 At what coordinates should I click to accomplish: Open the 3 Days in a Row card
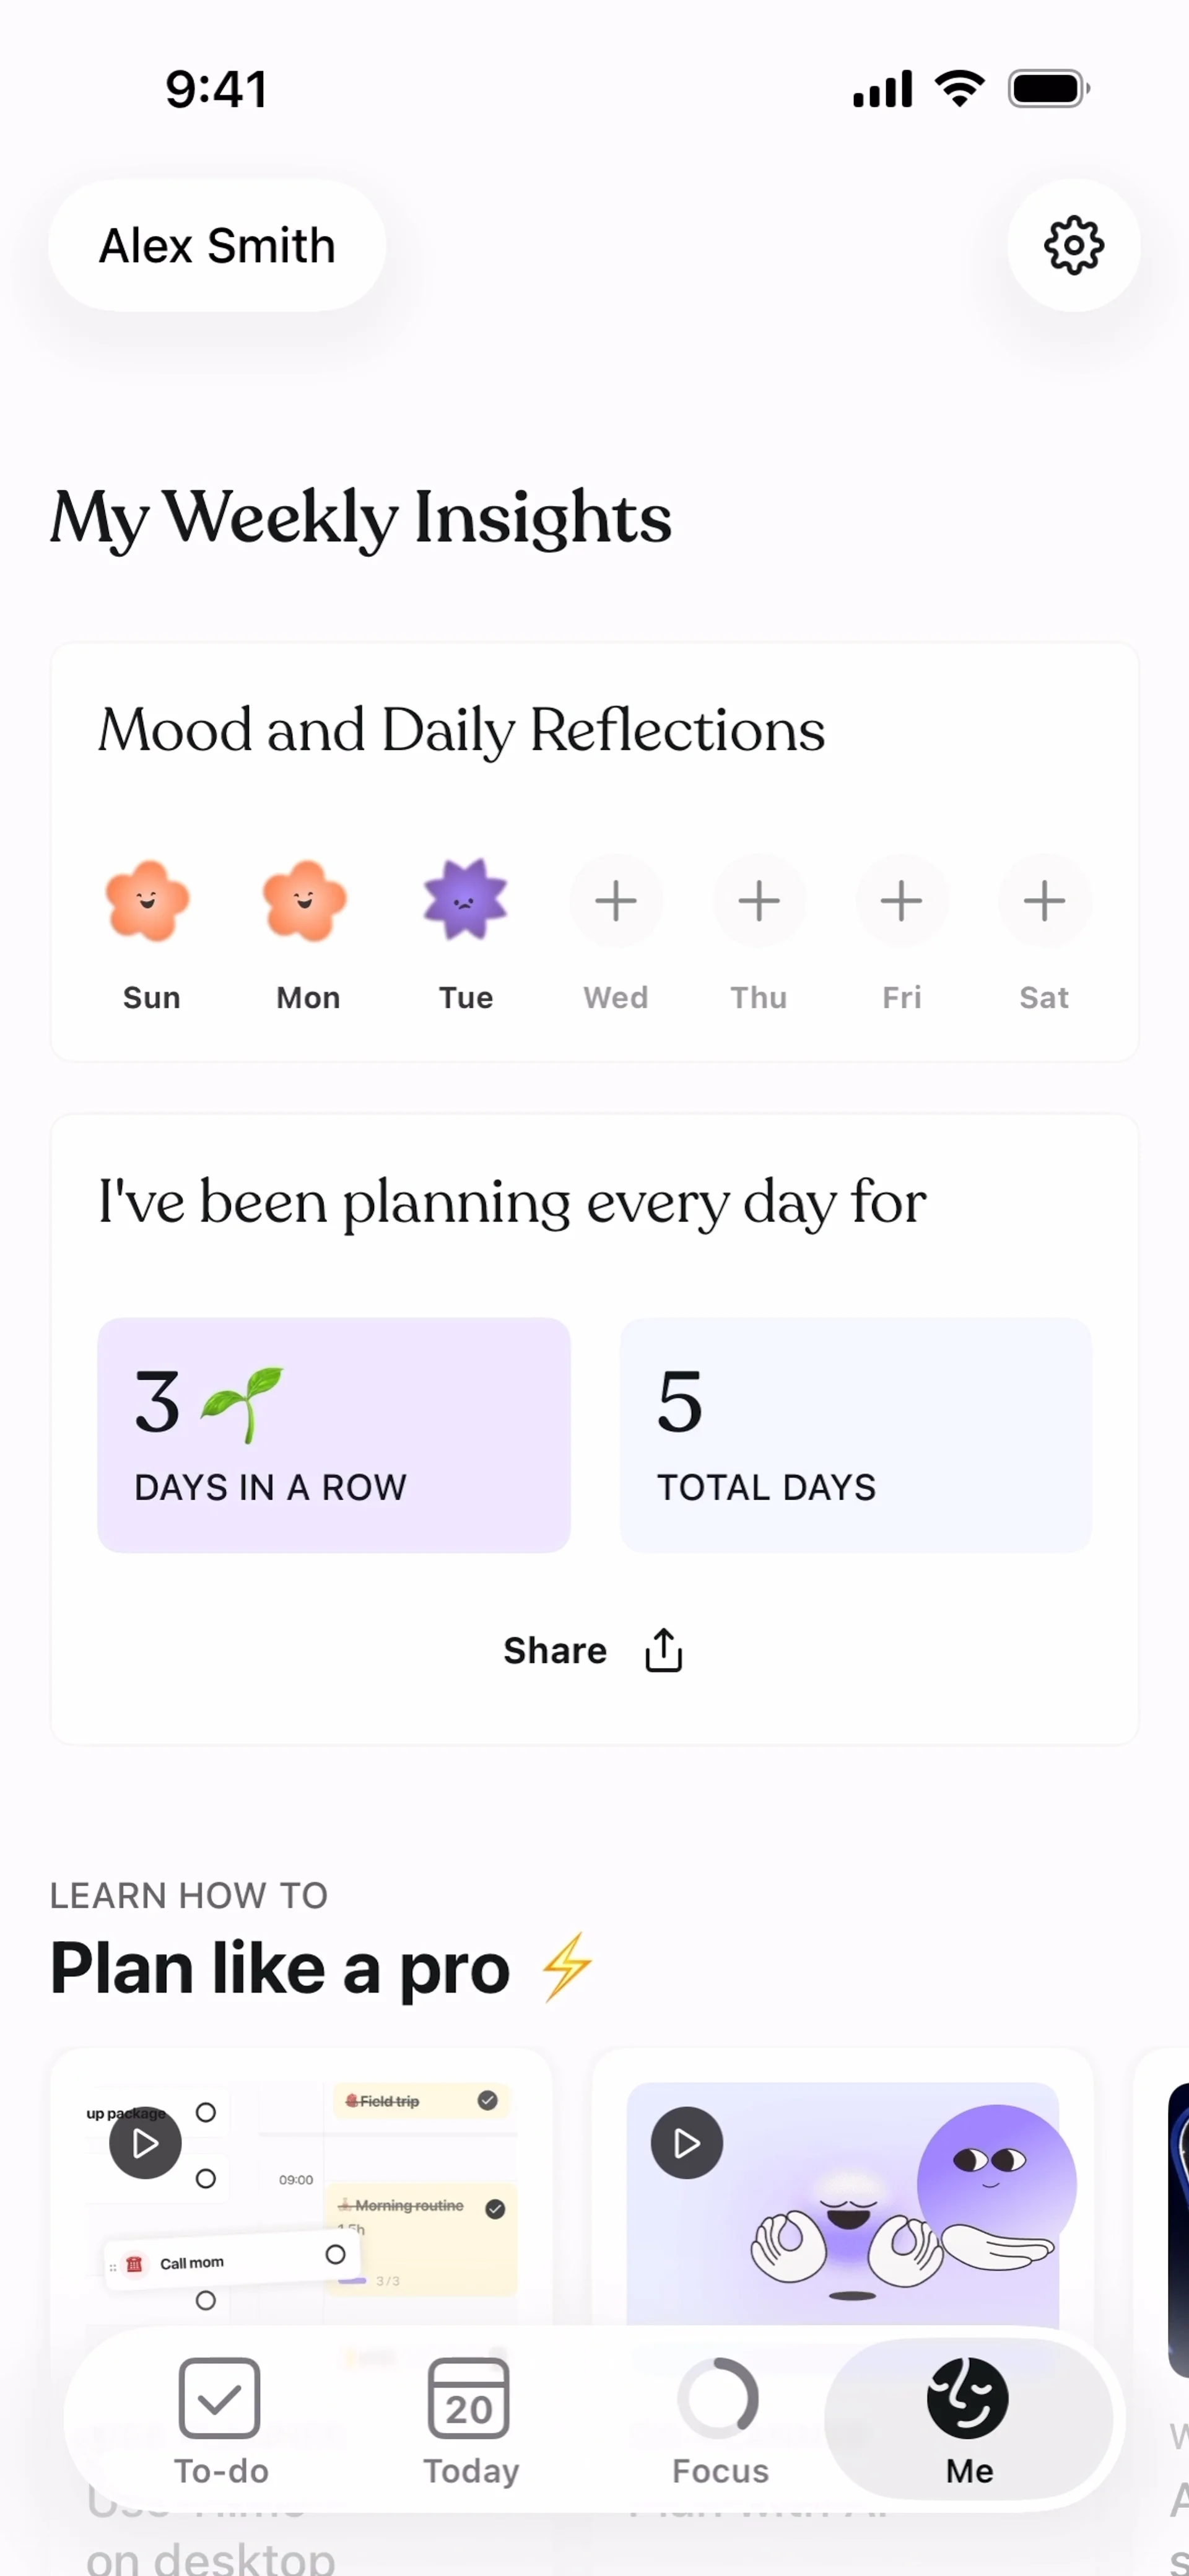(x=334, y=1435)
